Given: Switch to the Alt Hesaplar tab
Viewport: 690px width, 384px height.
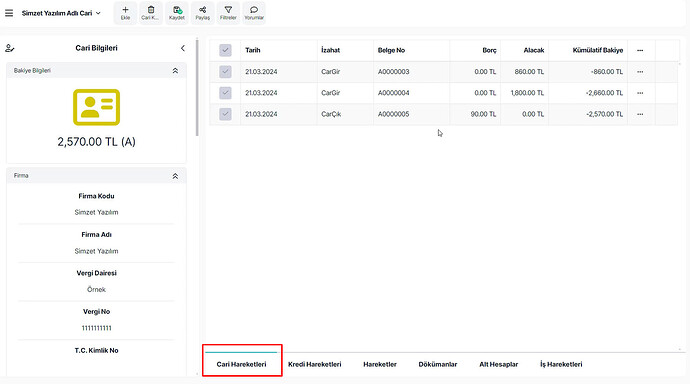Looking at the screenshot, I should coord(499,364).
